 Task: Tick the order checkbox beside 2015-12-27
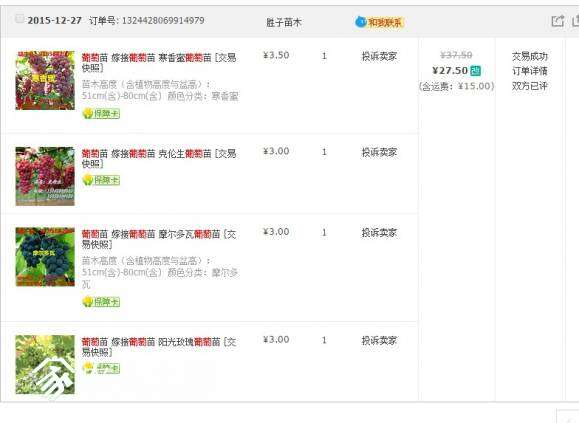coord(19,19)
